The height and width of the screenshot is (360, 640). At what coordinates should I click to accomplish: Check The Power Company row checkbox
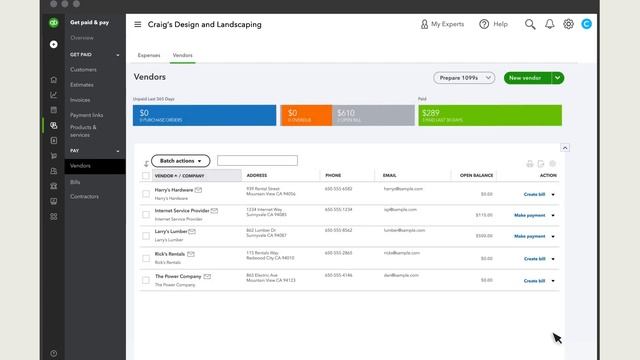(x=146, y=280)
